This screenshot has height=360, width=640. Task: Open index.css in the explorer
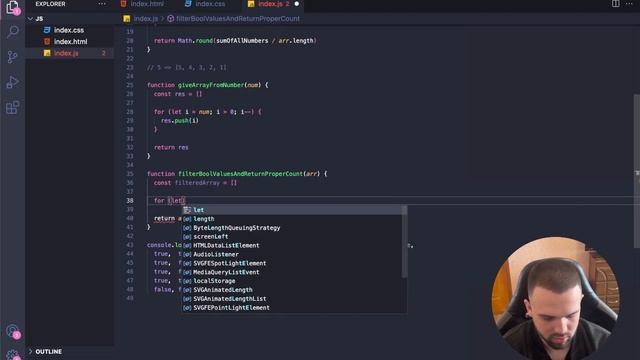[69, 30]
